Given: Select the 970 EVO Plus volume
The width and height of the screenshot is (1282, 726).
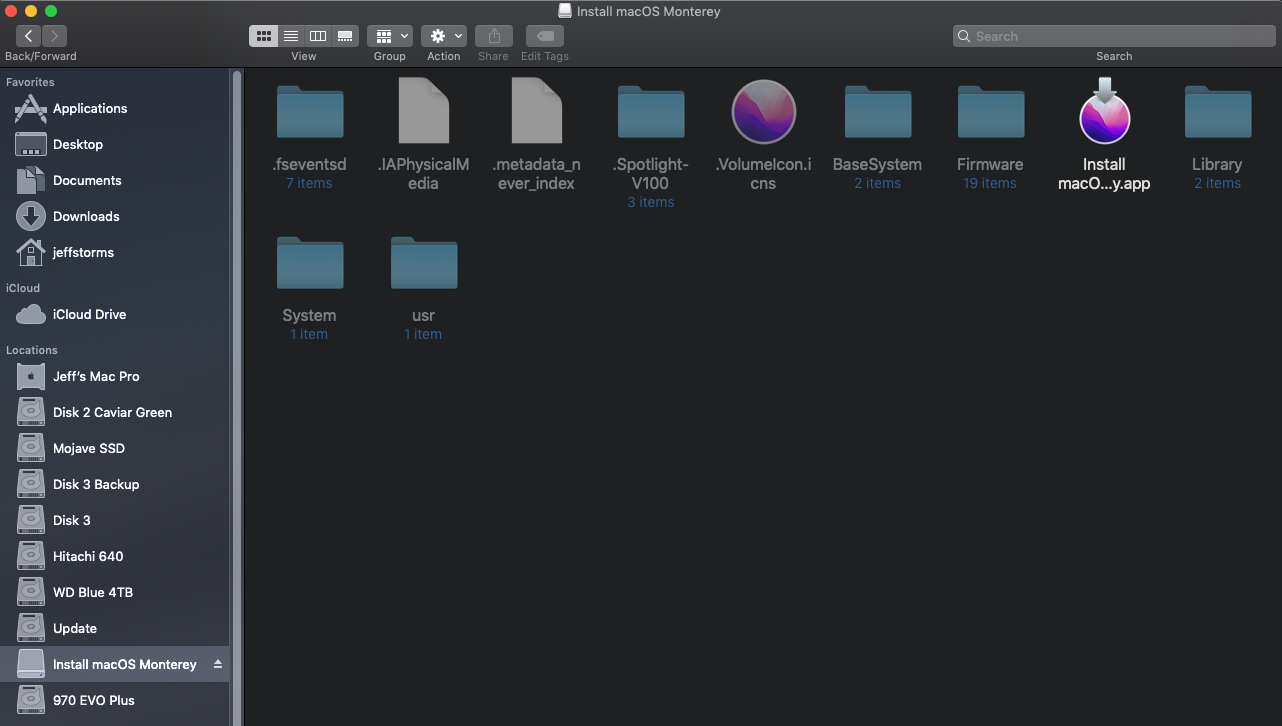Looking at the screenshot, I should coord(115,700).
